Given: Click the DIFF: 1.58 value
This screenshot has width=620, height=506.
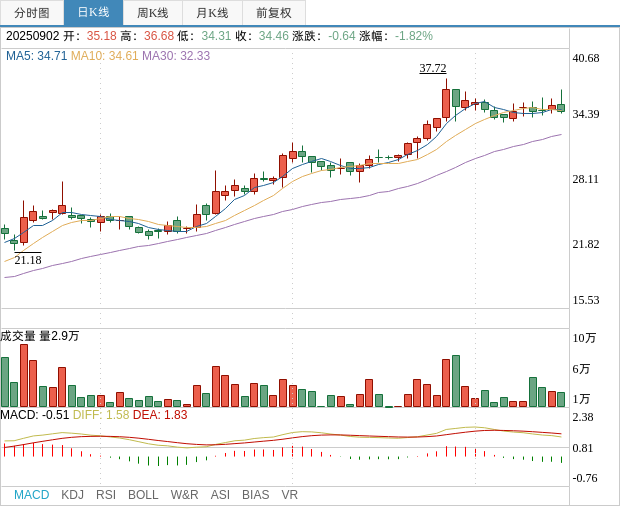Looking at the screenshot, I should pos(101,415).
